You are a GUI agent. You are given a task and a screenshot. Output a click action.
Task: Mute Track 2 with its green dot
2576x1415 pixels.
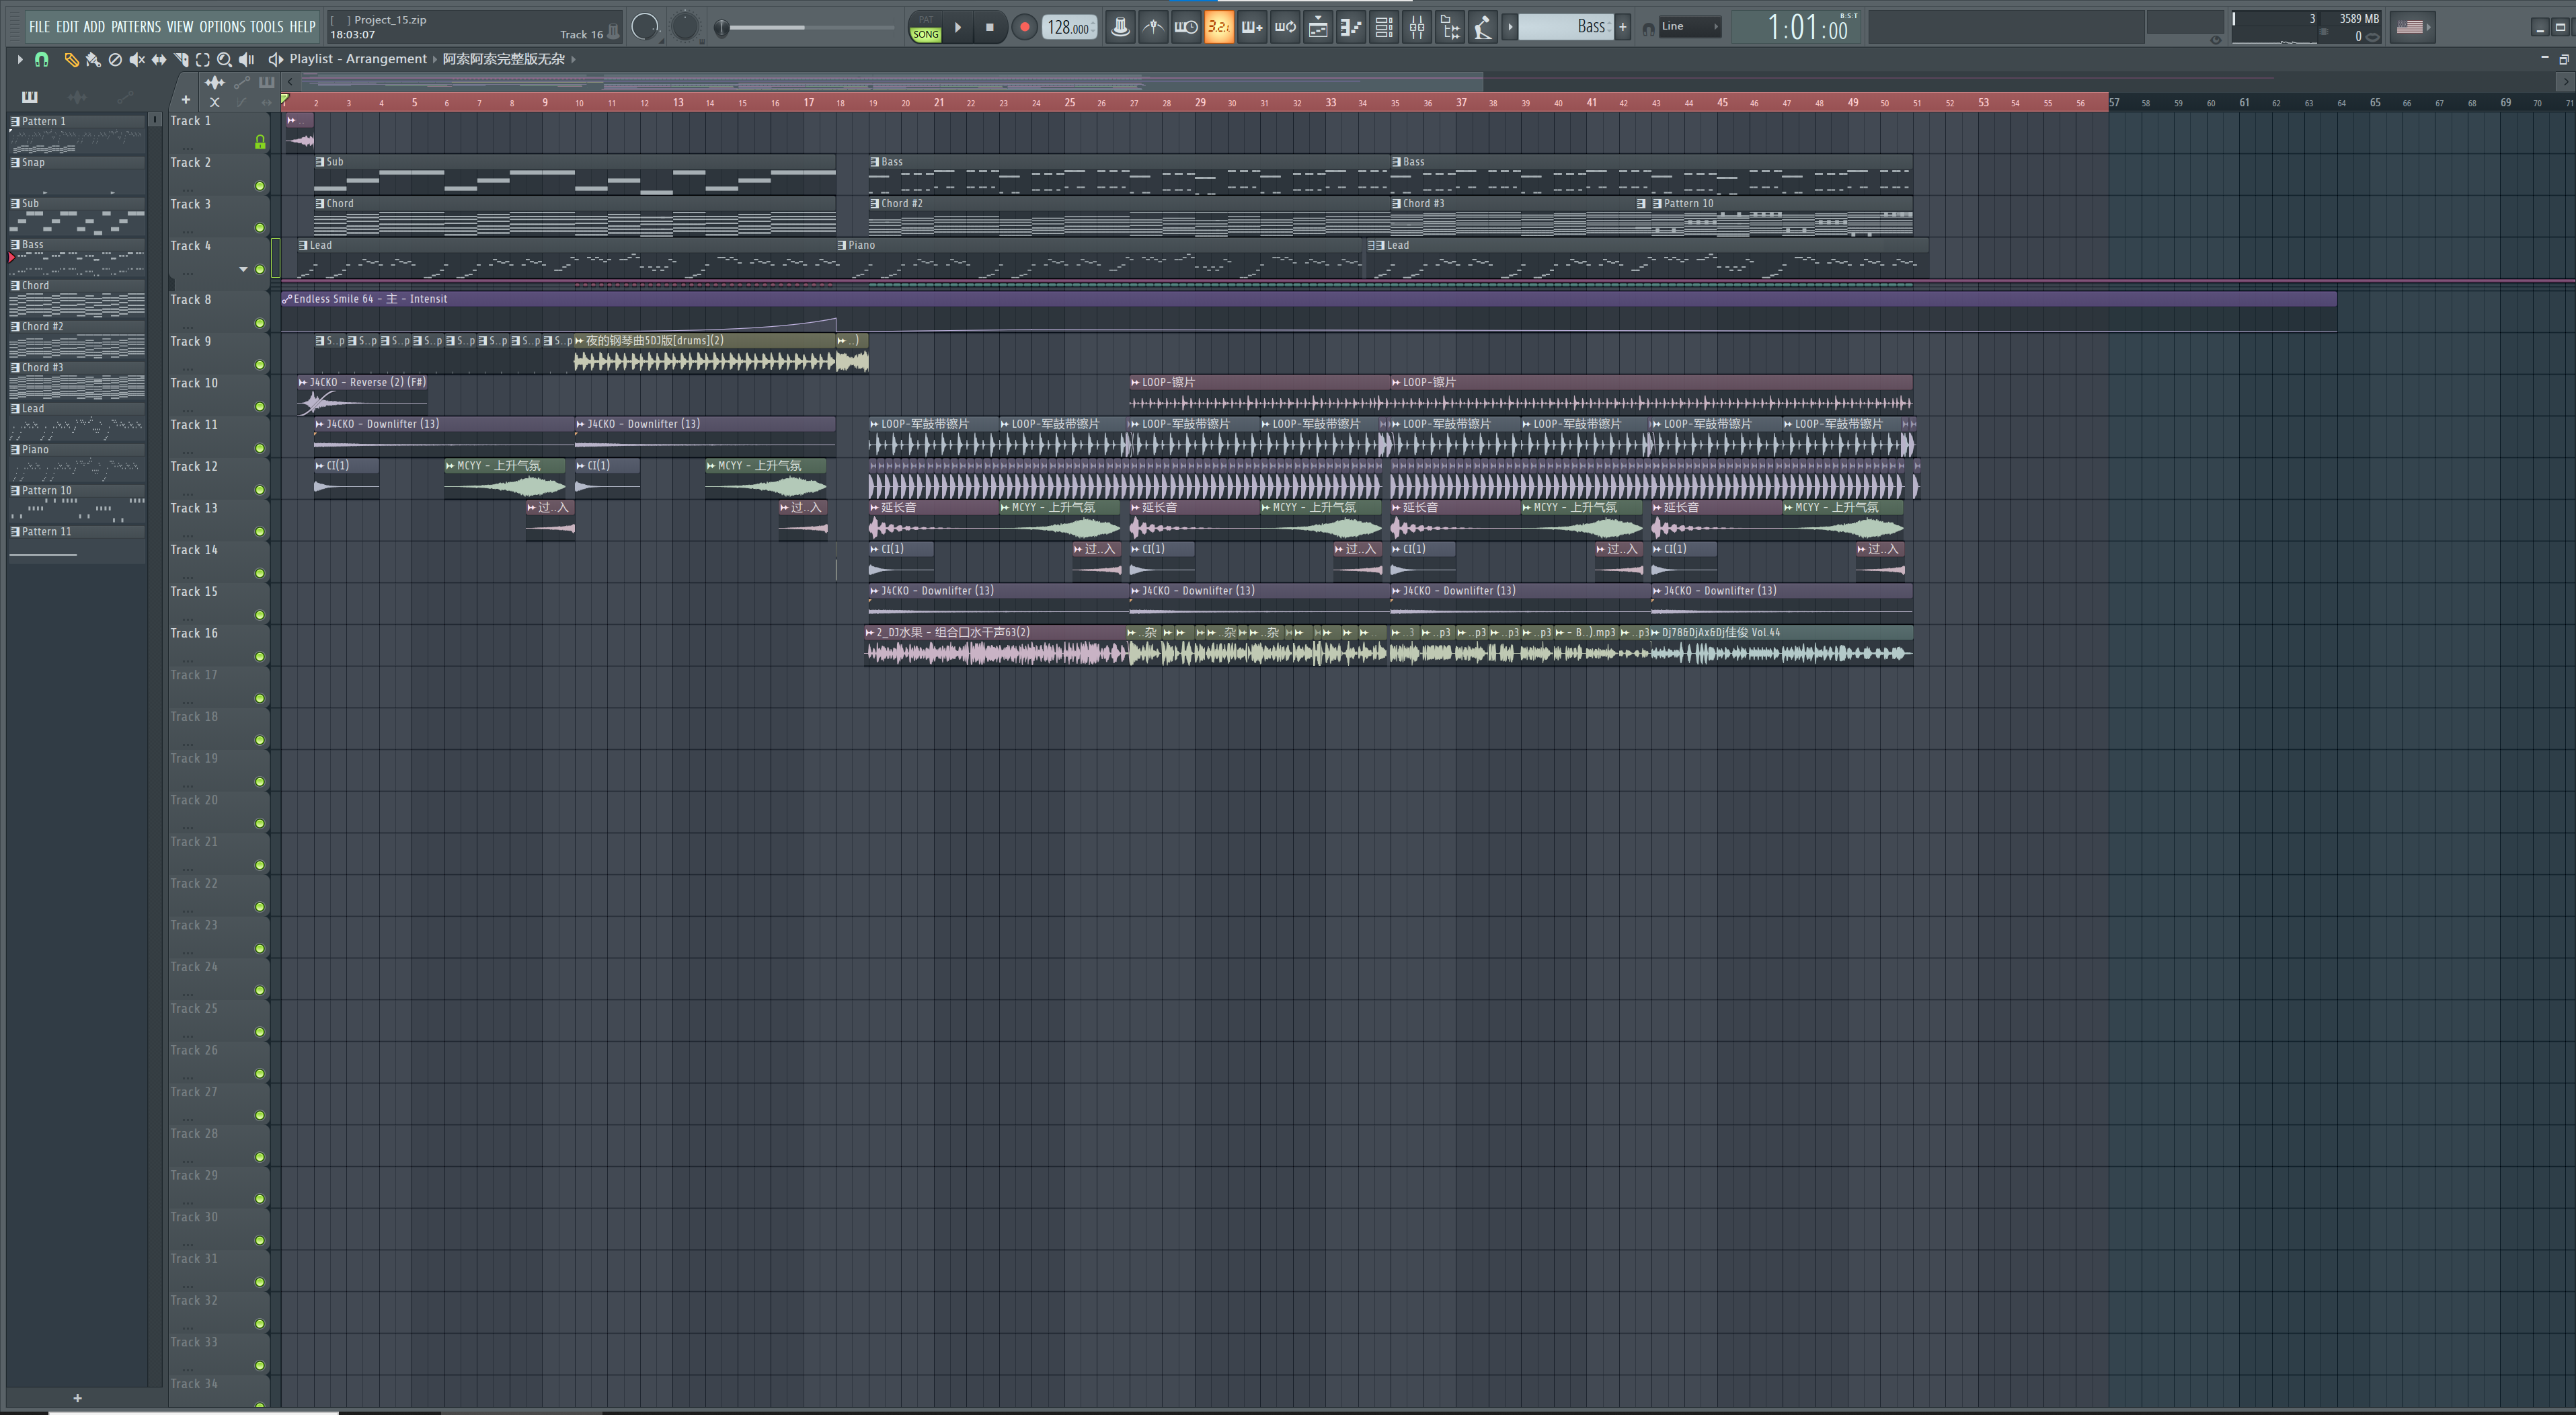pos(260,186)
